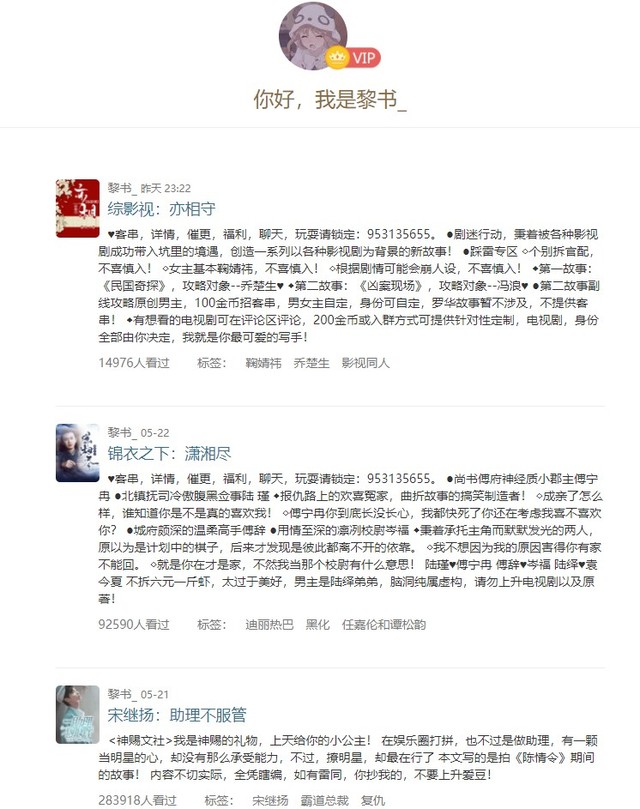640x809 pixels.
Task: Open the 综影视：亦相守 book cover thumbnail
Action: pos(77,208)
